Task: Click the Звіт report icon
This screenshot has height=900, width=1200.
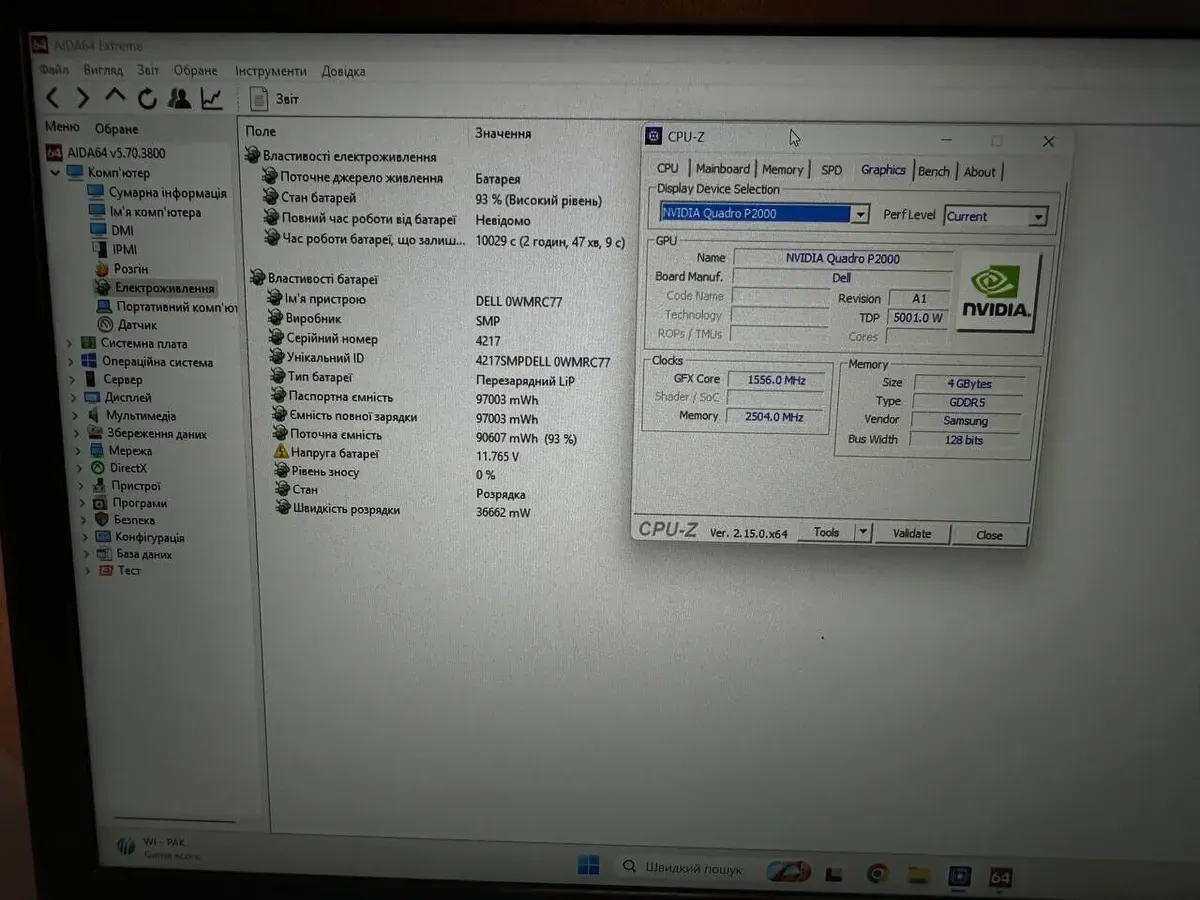Action: point(259,99)
